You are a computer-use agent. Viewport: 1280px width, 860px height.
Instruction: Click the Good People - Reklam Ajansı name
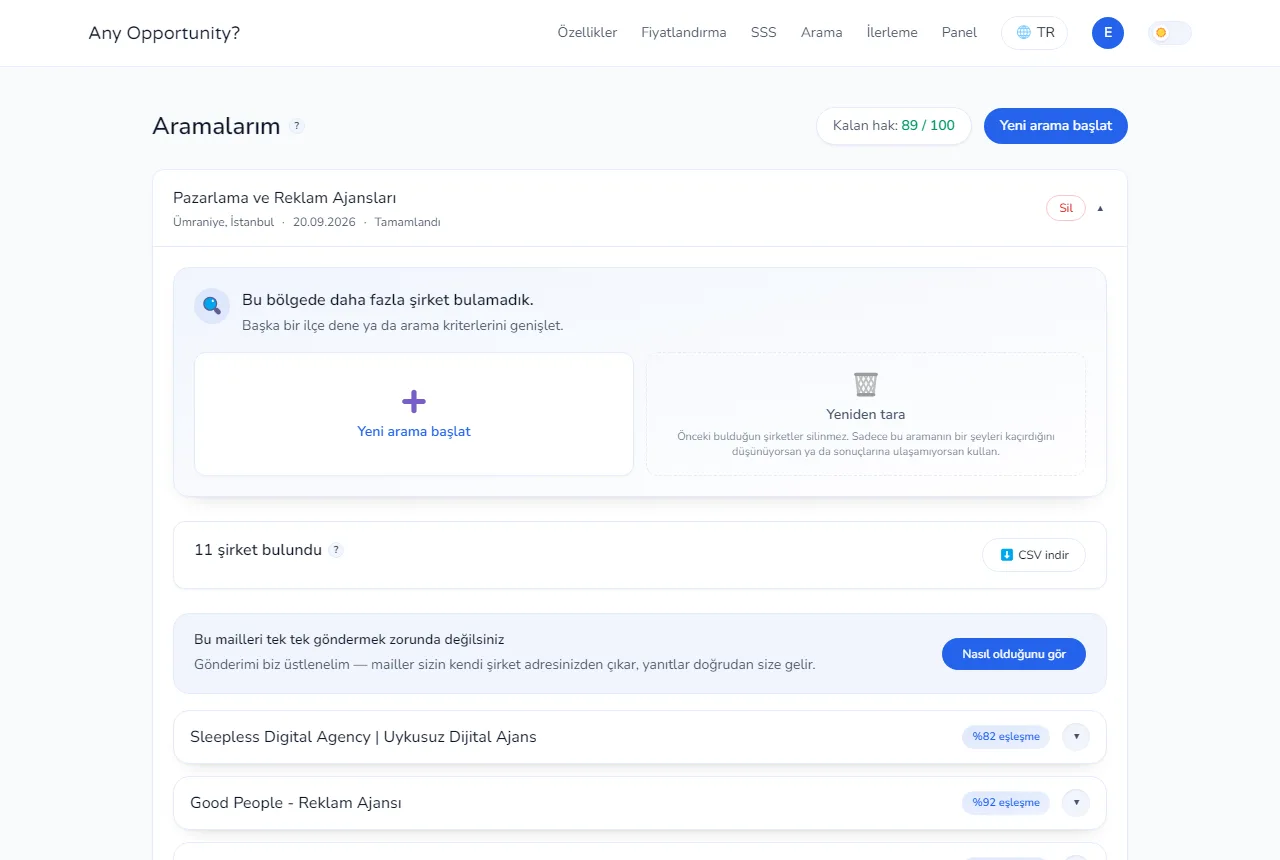point(296,803)
